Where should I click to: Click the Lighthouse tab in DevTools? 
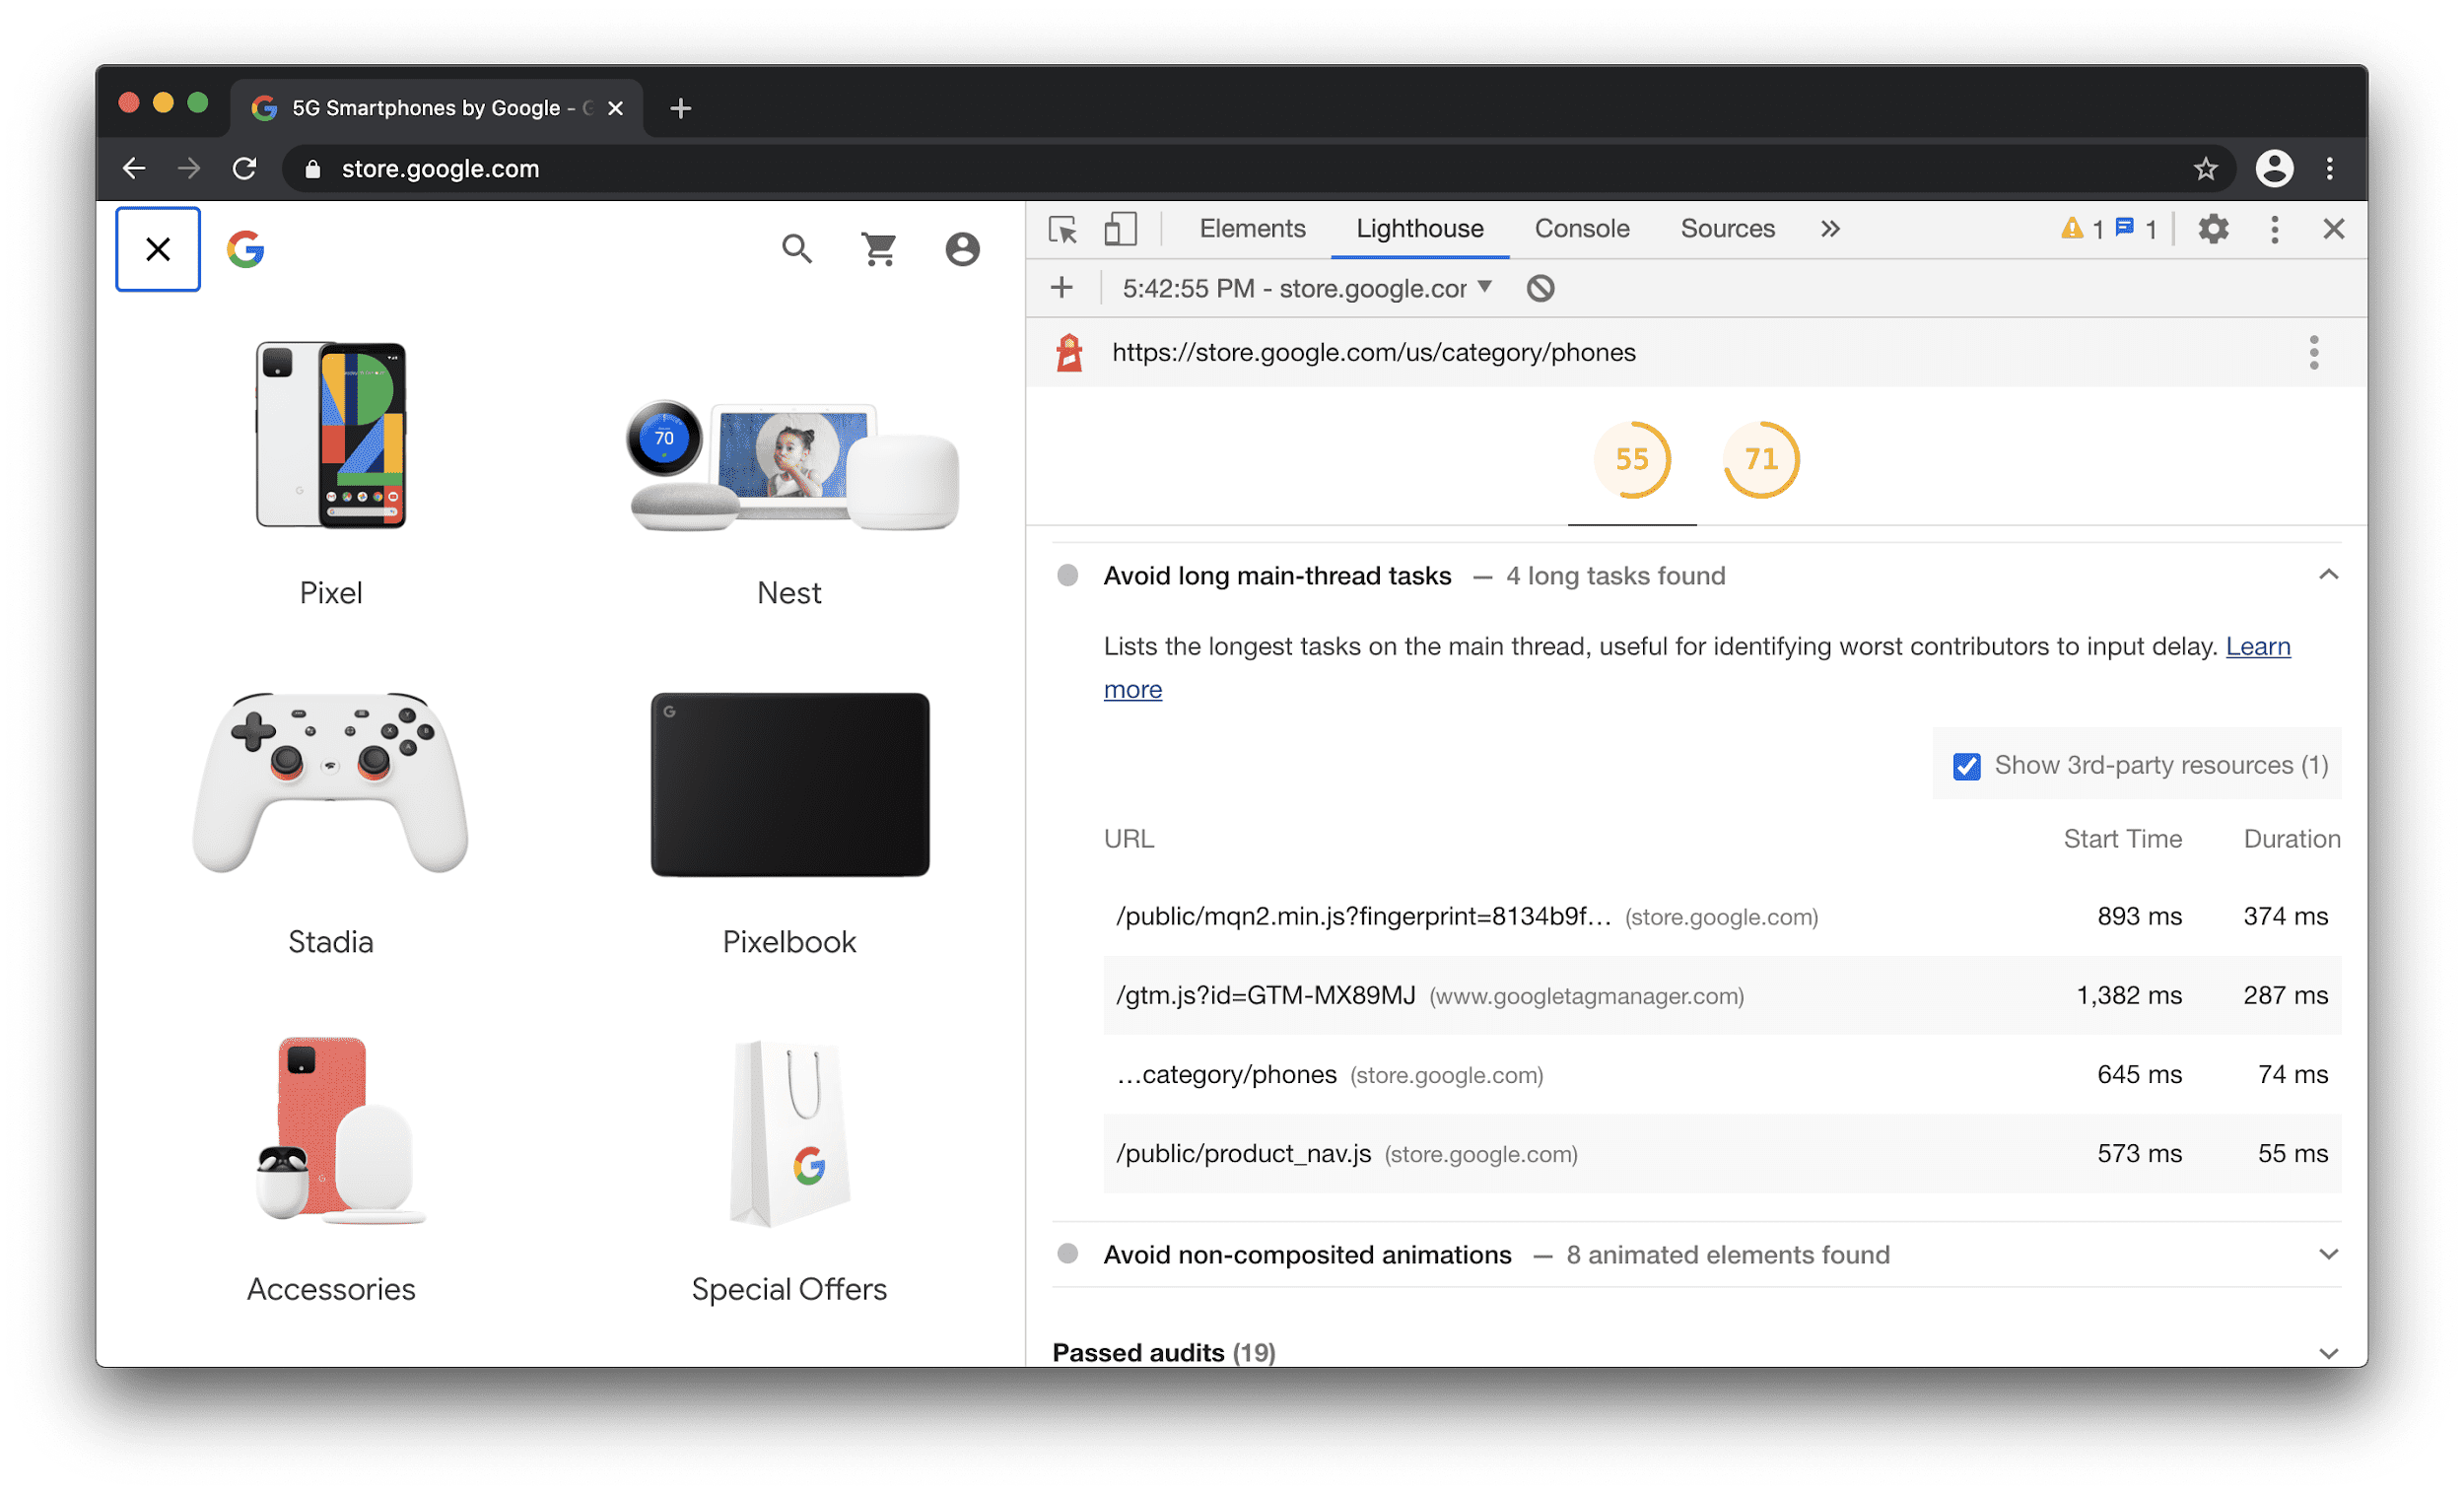point(1418,227)
